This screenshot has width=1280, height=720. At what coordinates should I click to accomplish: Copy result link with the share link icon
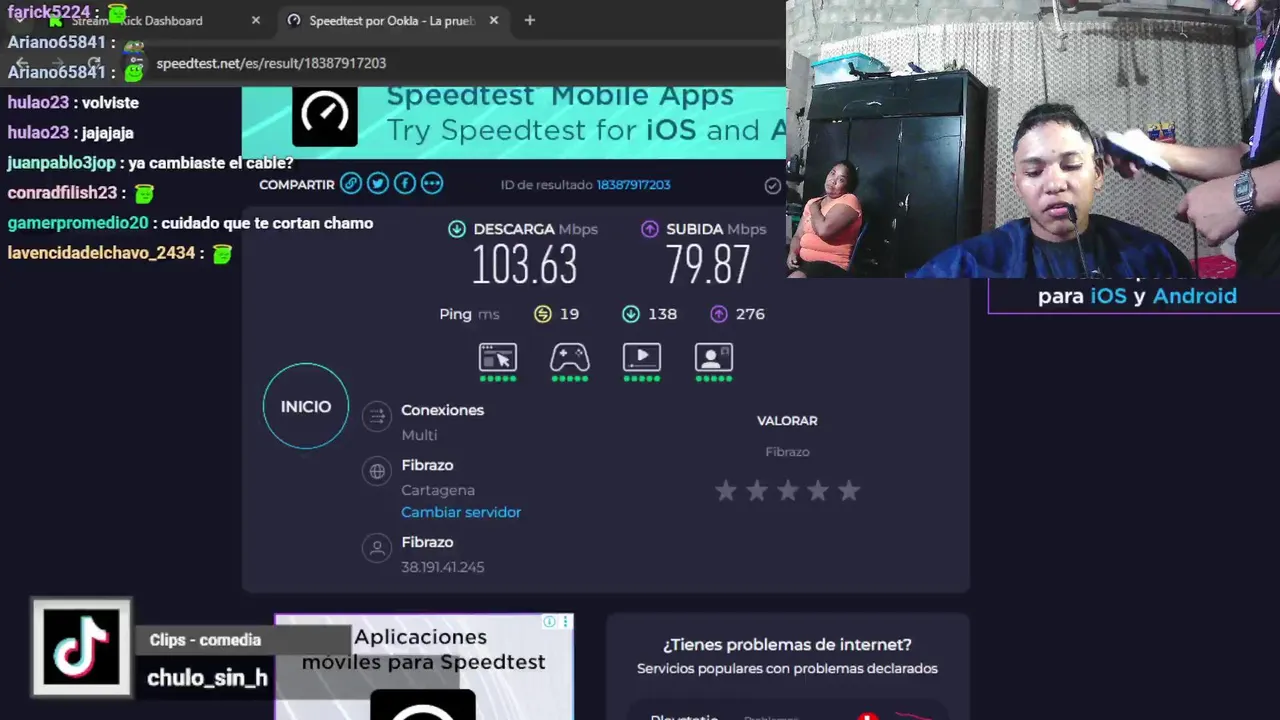pos(350,183)
